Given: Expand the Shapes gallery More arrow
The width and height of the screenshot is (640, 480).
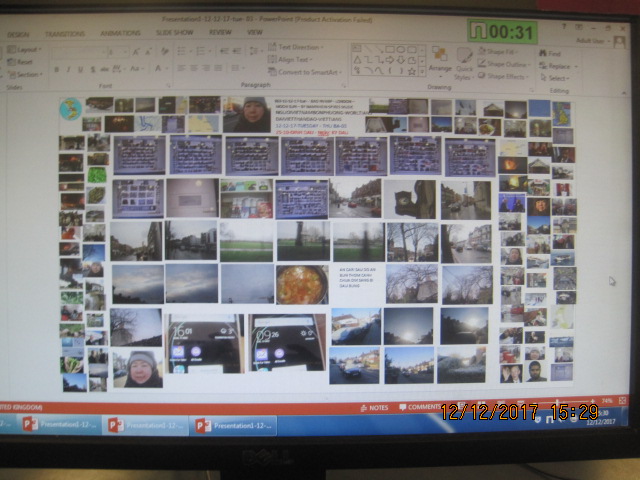Looking at the screenshot, I should point(422,72).
